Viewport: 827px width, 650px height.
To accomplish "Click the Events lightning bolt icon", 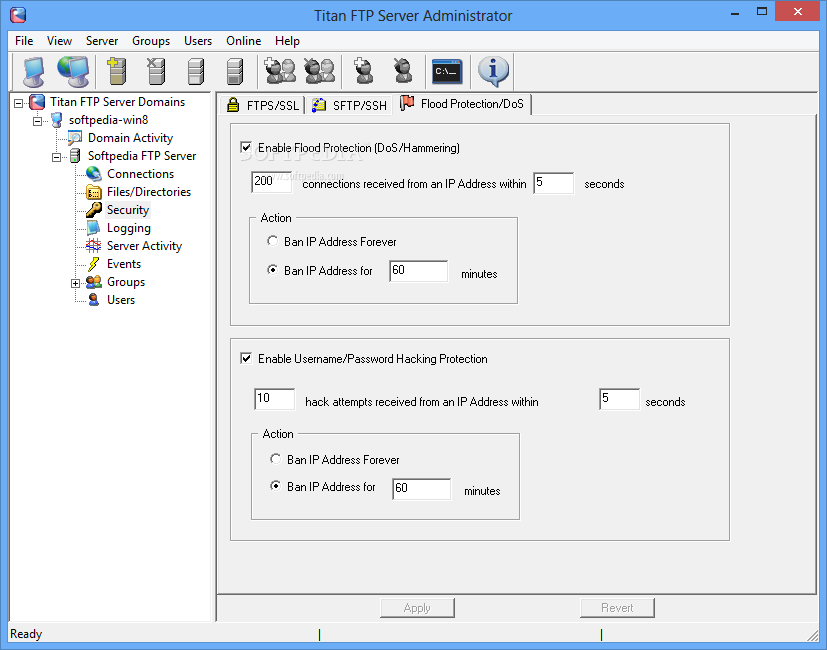I will point(94,263).
